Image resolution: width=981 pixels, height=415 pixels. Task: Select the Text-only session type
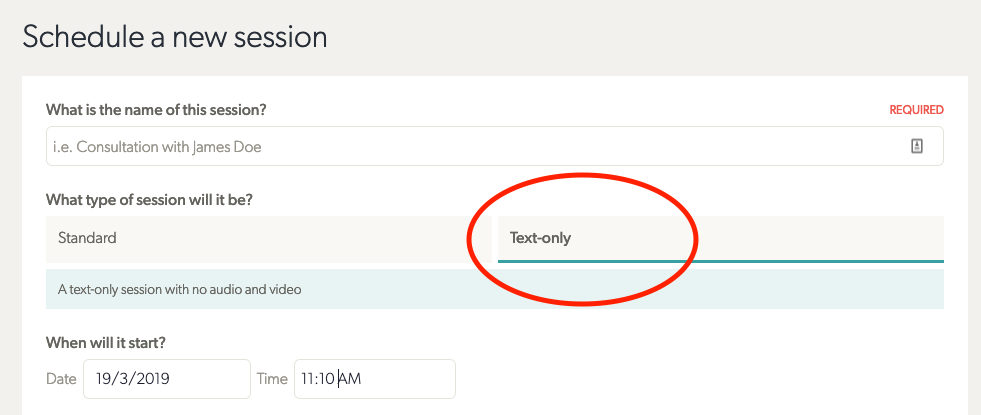click(x=721, y=238)
